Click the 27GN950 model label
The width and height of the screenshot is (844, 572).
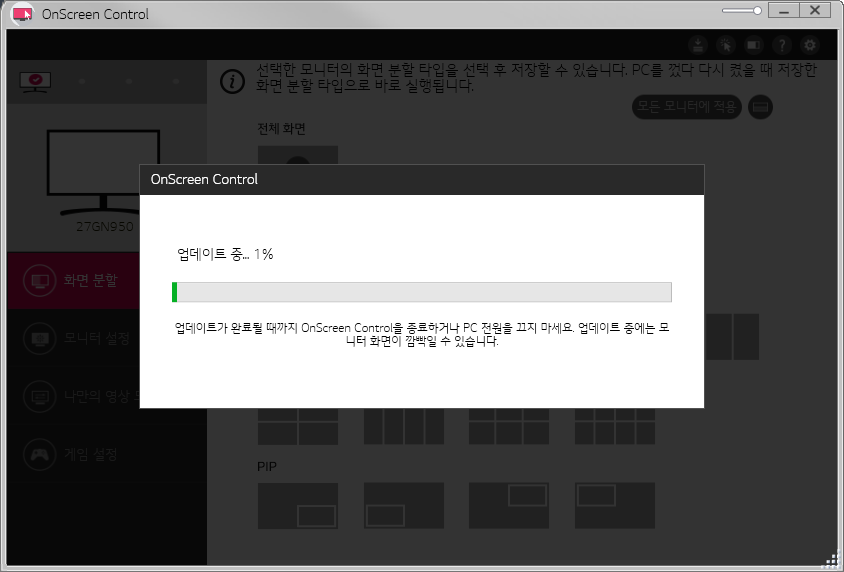[x=104, y=227]
